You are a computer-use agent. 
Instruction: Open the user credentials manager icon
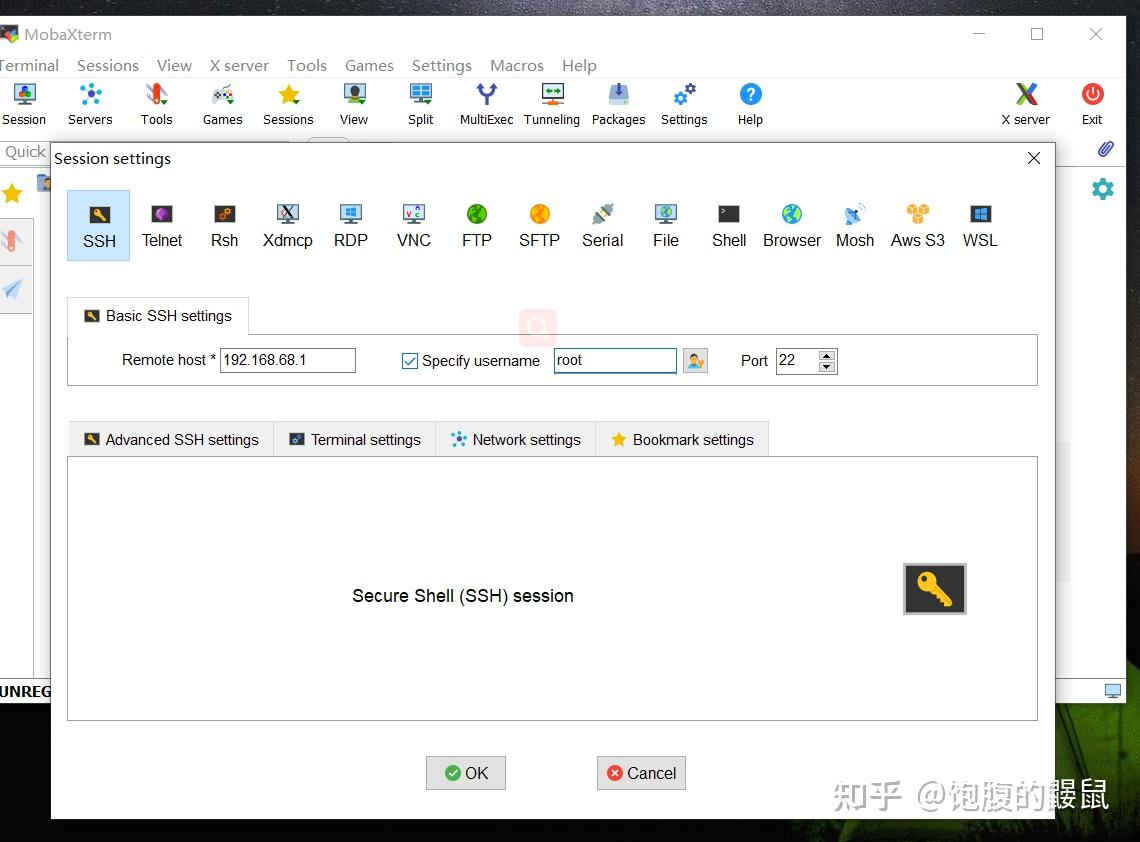[x=696, y=361]
